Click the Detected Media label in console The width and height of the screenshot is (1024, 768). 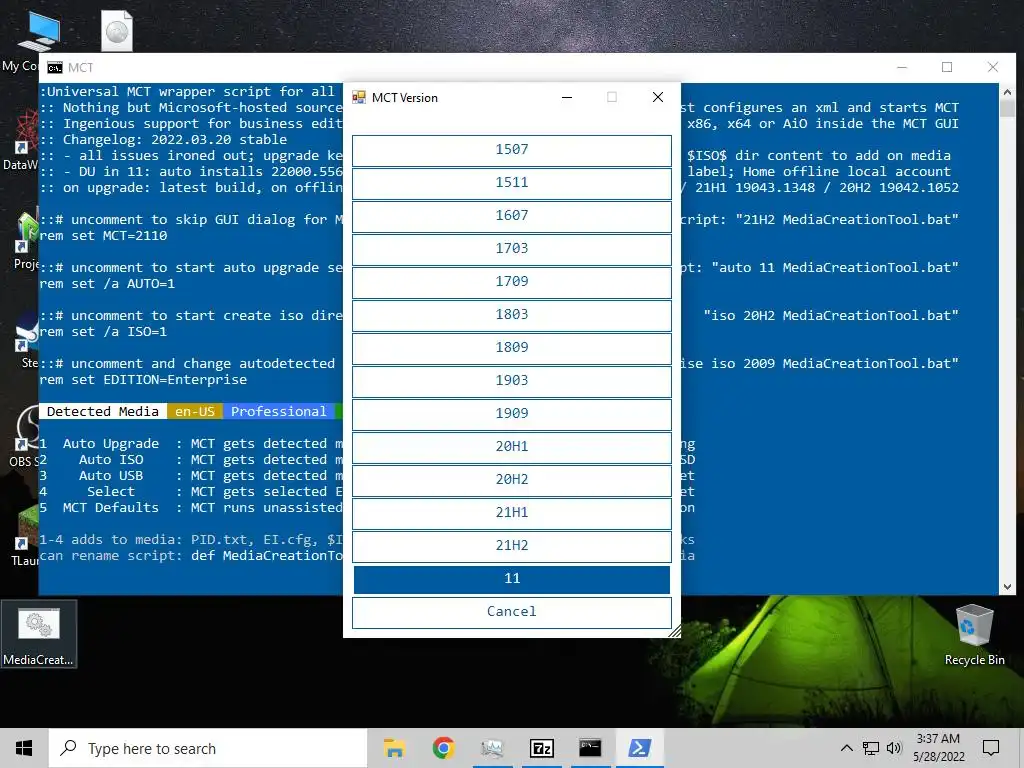(103, 411)
